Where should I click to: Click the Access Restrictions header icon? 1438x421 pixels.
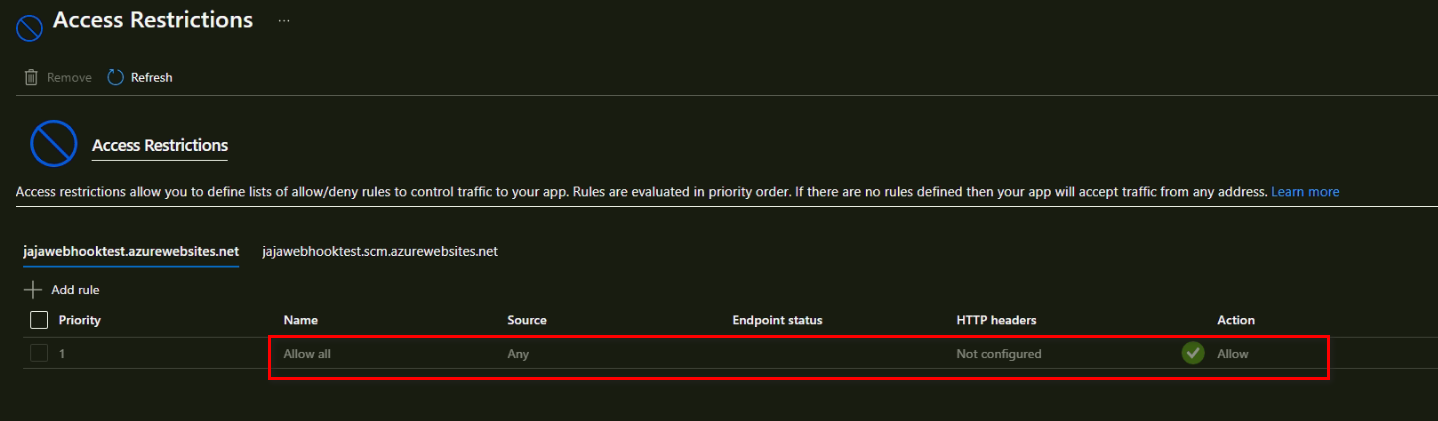(30, 26)
